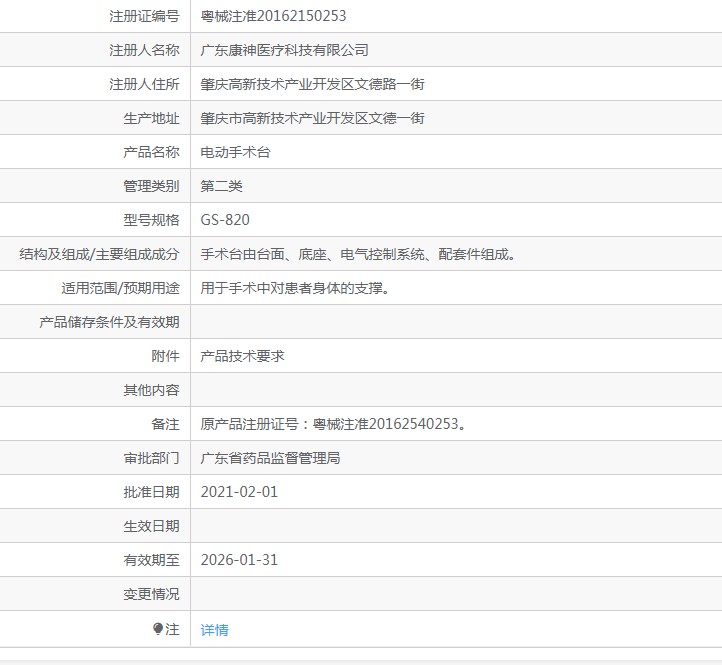Click the expiry date 2026-01-31
The image size is (722, 665).
239,560
